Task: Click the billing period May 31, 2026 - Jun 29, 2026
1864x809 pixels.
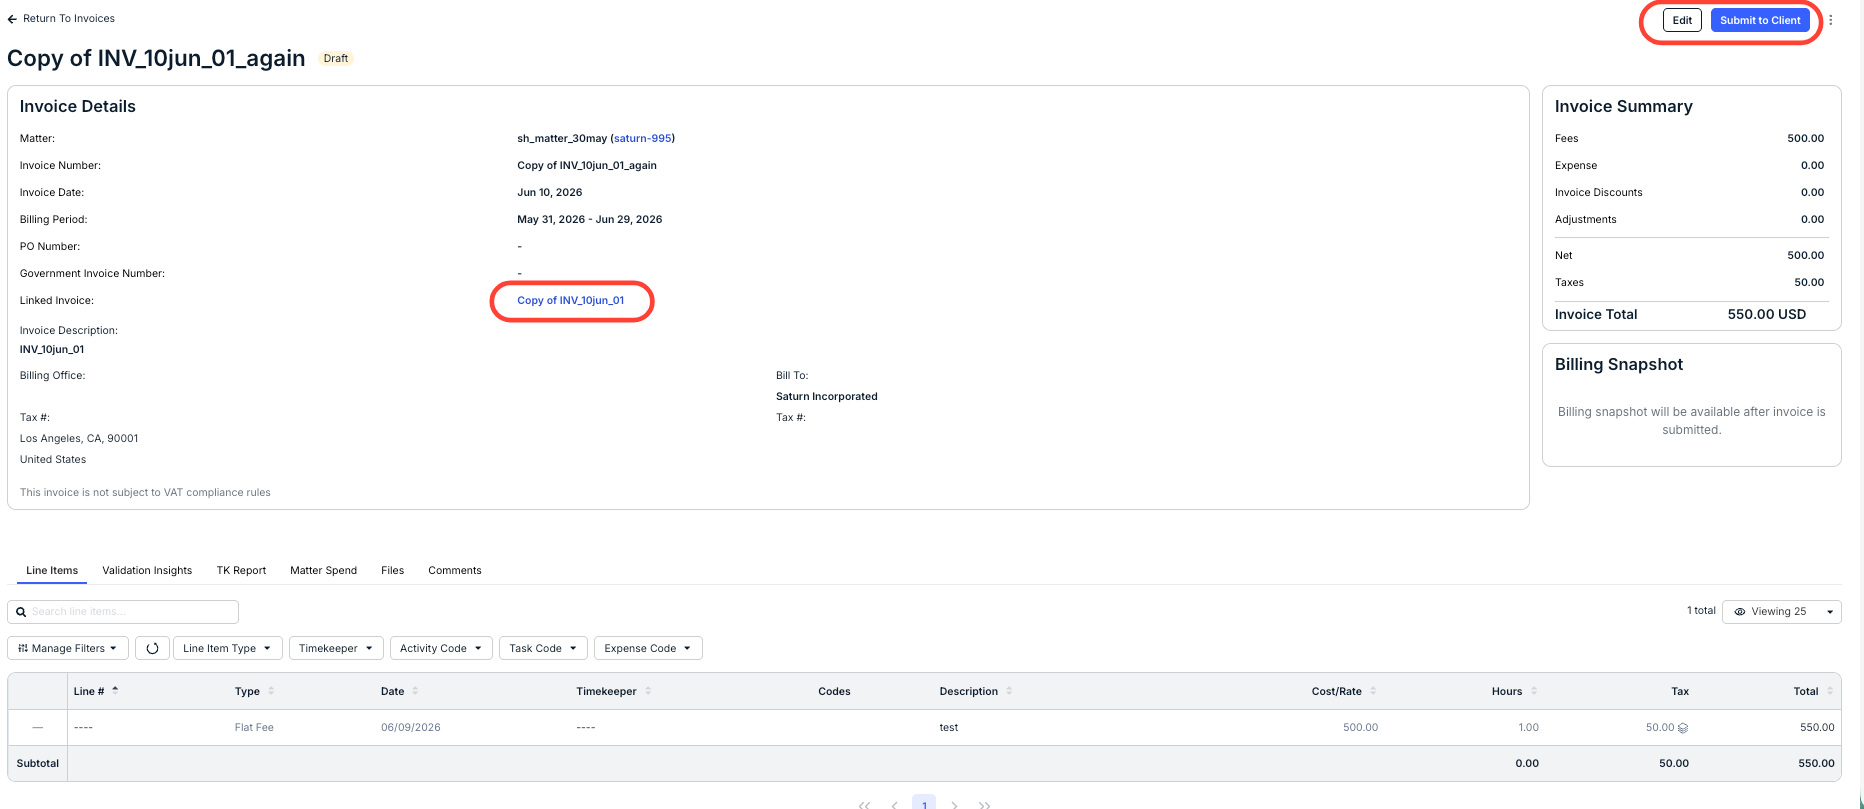Action: 590,219
